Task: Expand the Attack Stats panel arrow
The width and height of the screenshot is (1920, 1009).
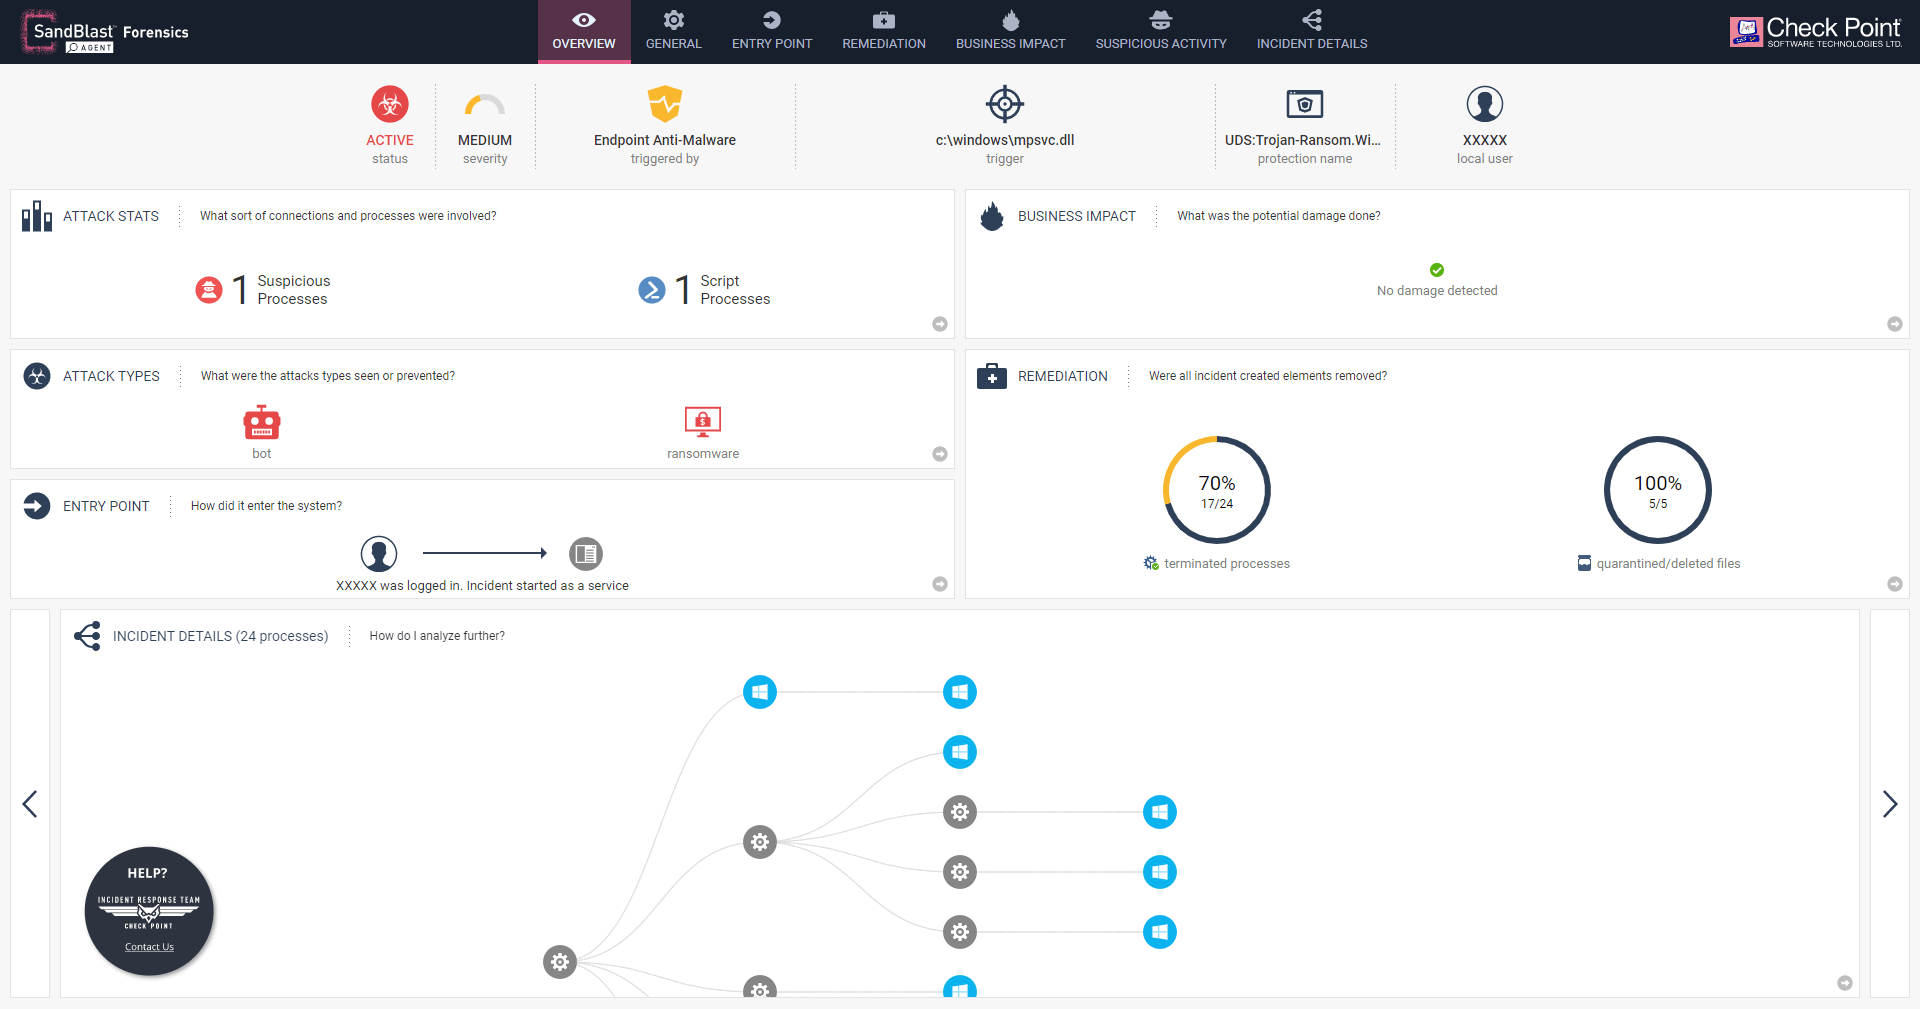Action: (x=940, y=324)
